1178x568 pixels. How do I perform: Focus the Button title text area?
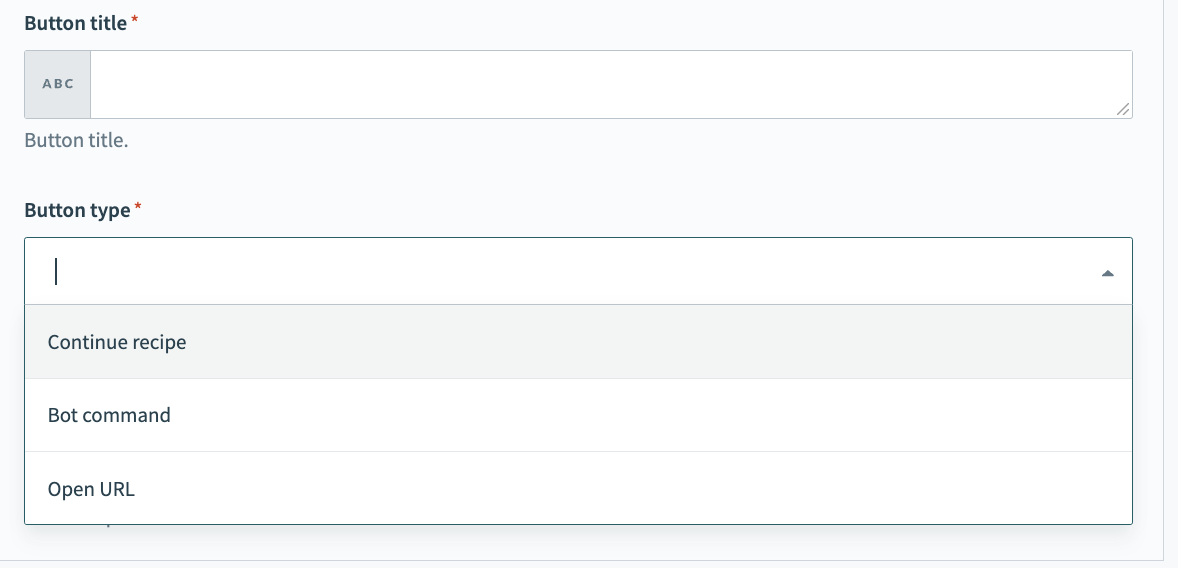pyautogui.click(x=600, y=84)
